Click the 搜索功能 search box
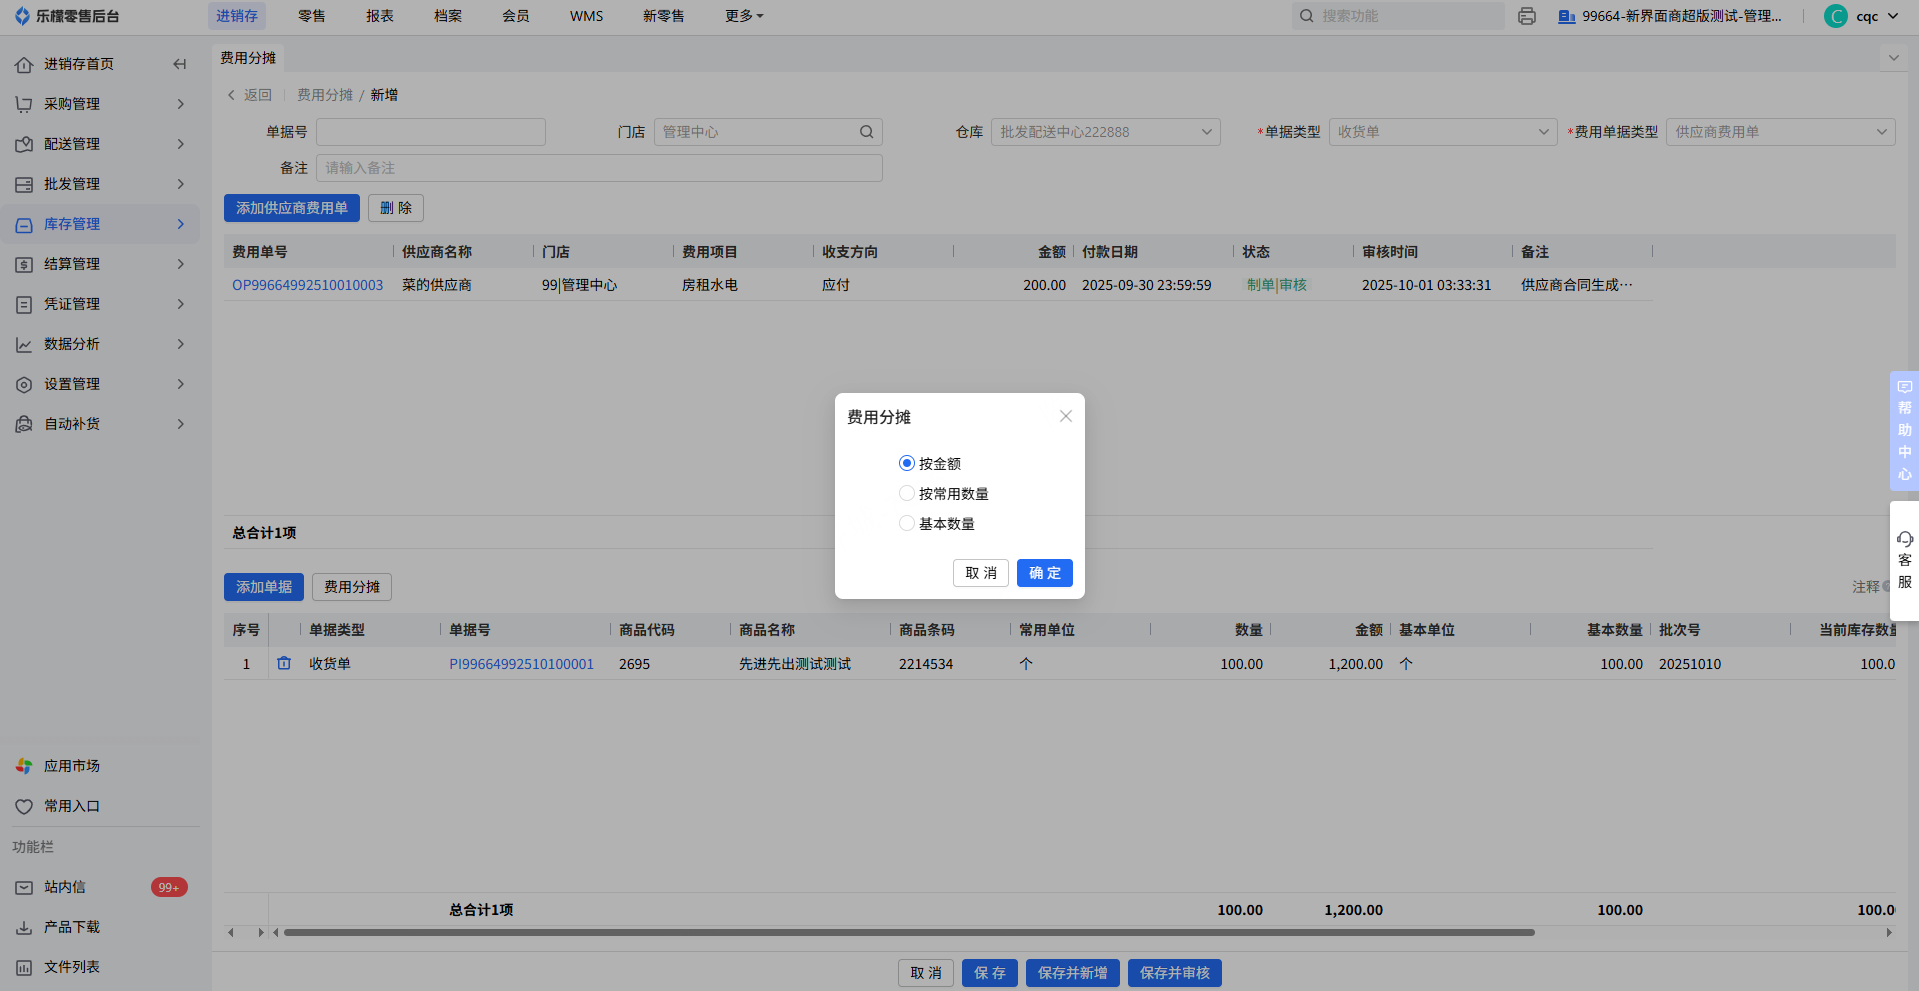The image size is (1919, 991). tap(1398, 16)
